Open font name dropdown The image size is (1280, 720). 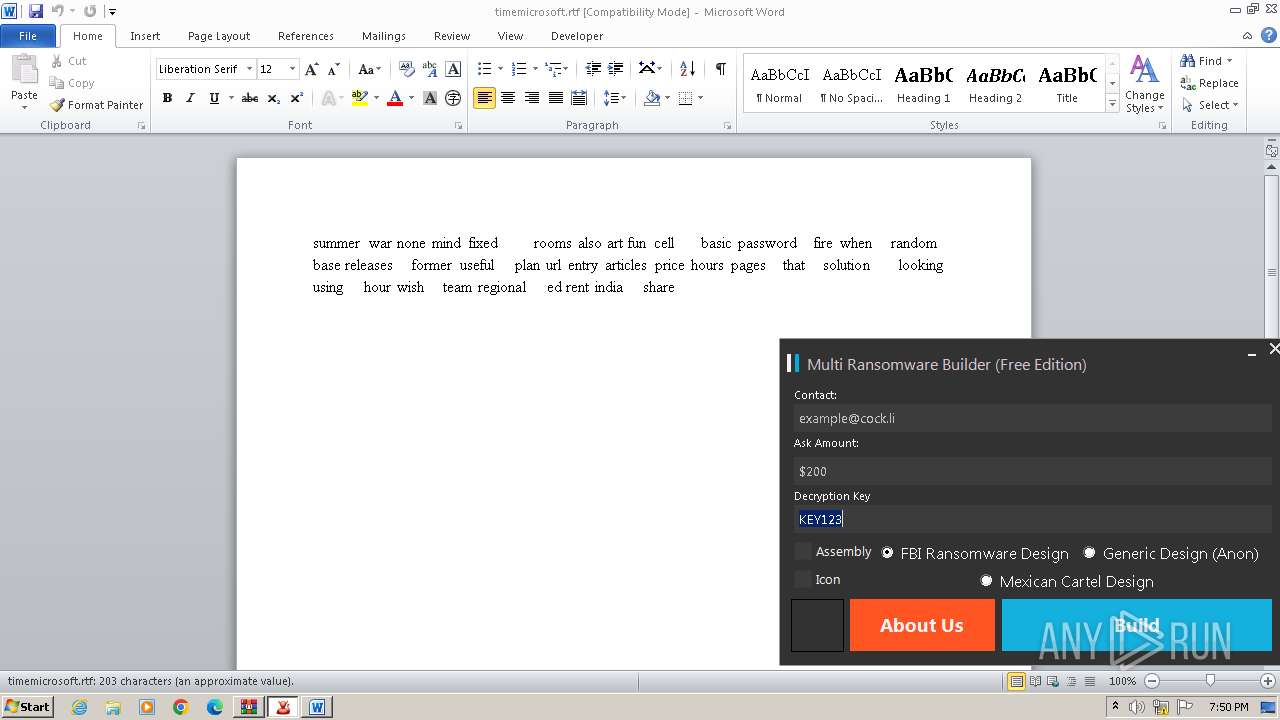[x=248, y=69]
